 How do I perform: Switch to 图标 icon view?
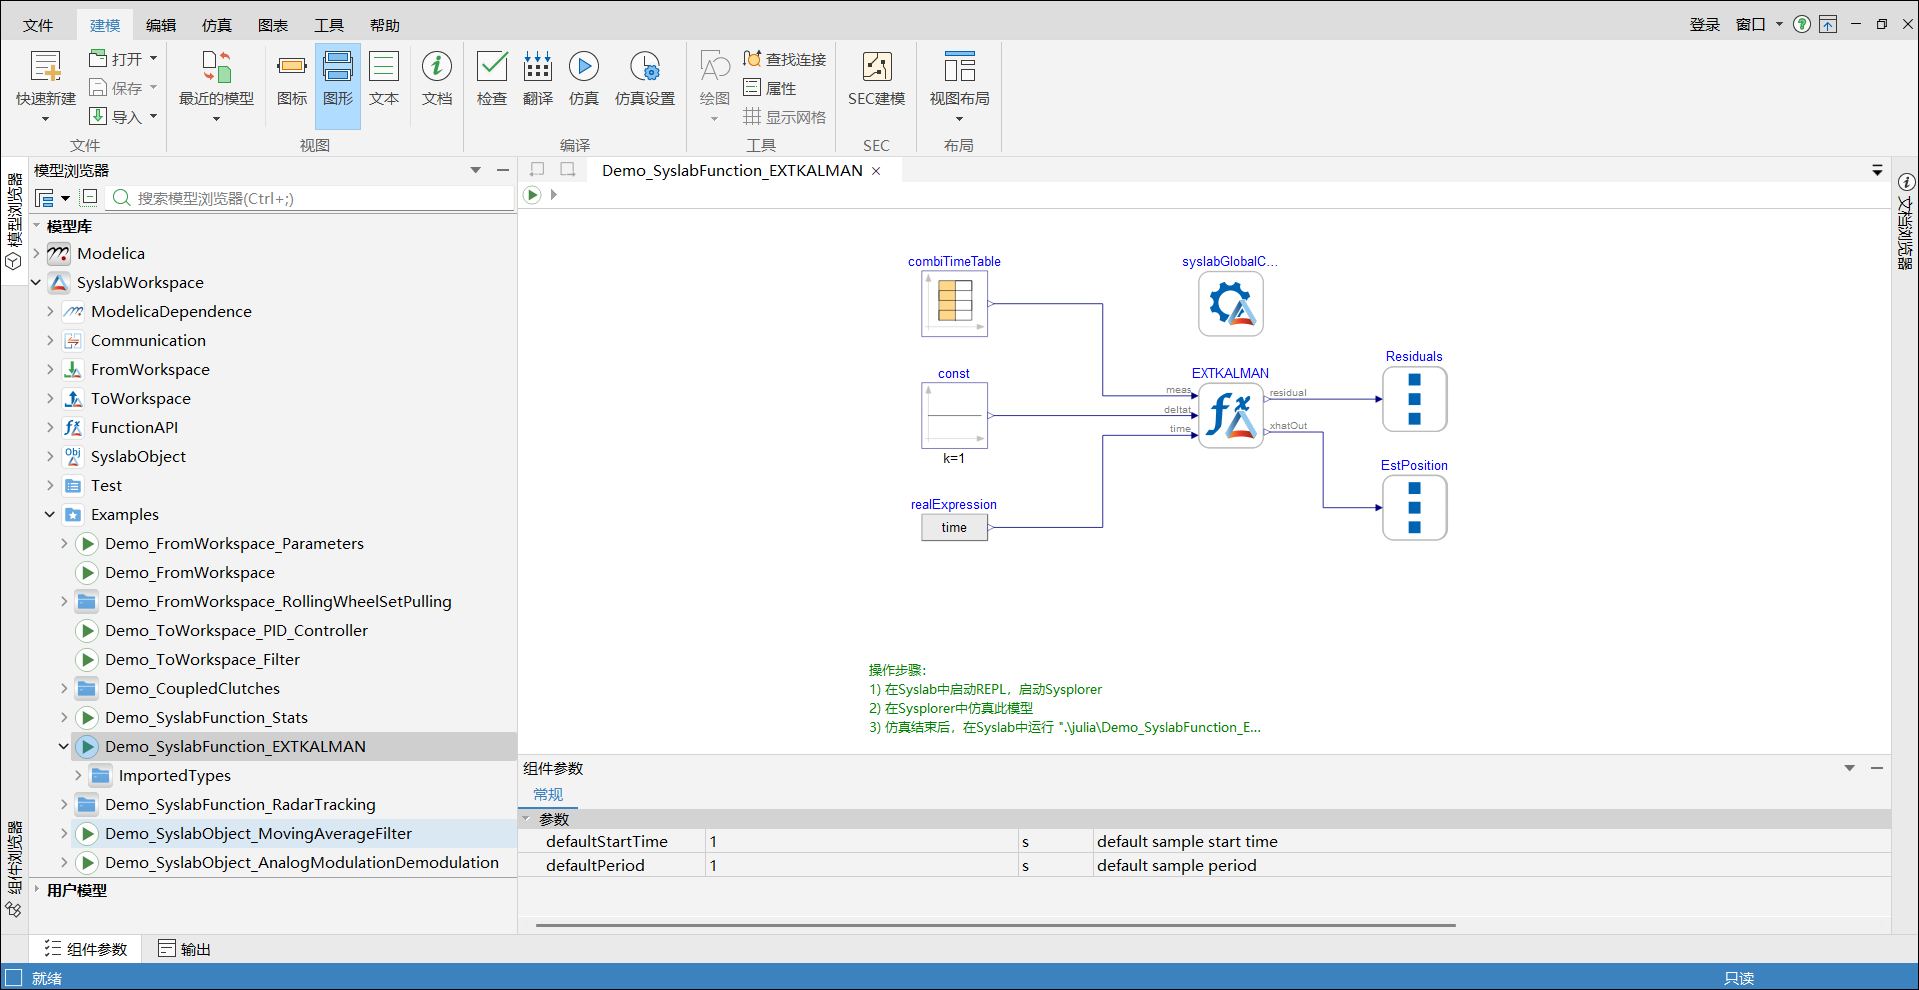[x=292, y=78]
